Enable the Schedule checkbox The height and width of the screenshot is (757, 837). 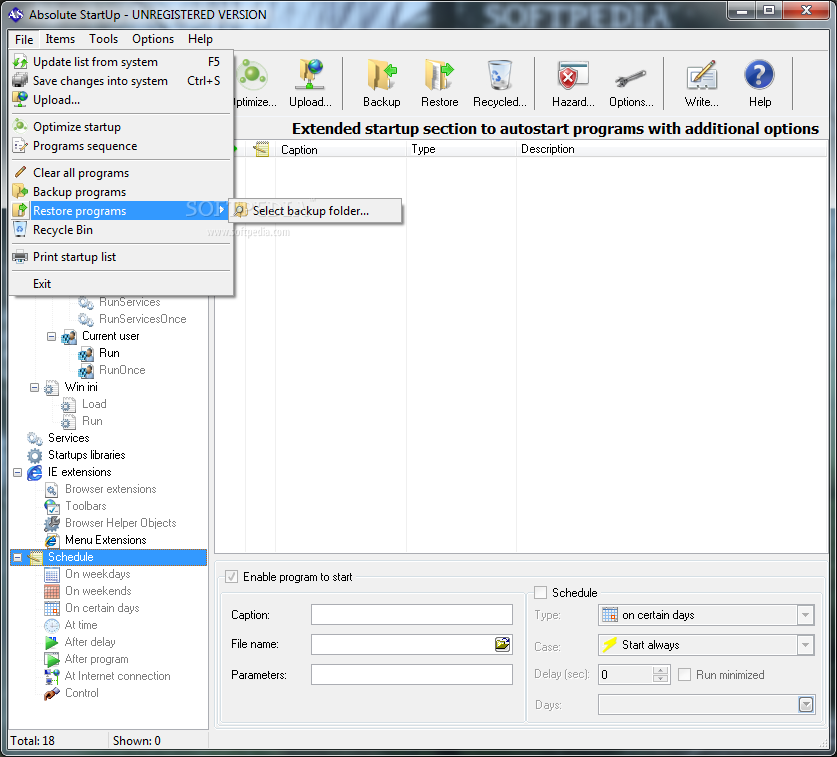click(x=540, y=593)
